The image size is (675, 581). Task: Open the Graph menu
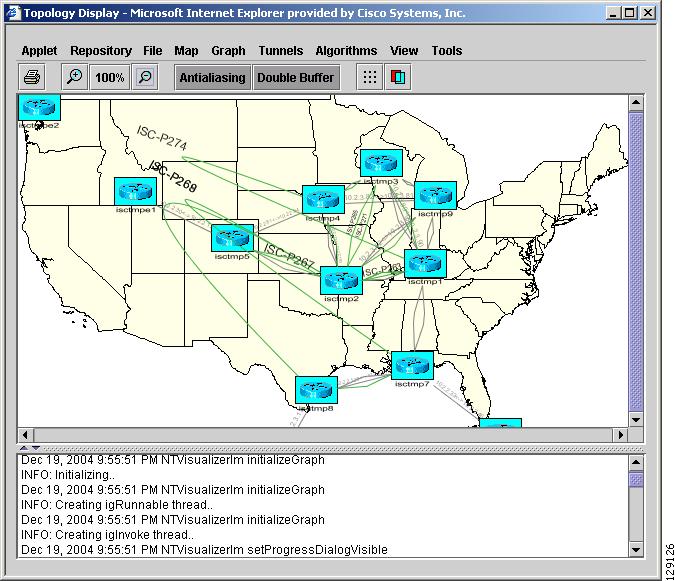(228, 51)
